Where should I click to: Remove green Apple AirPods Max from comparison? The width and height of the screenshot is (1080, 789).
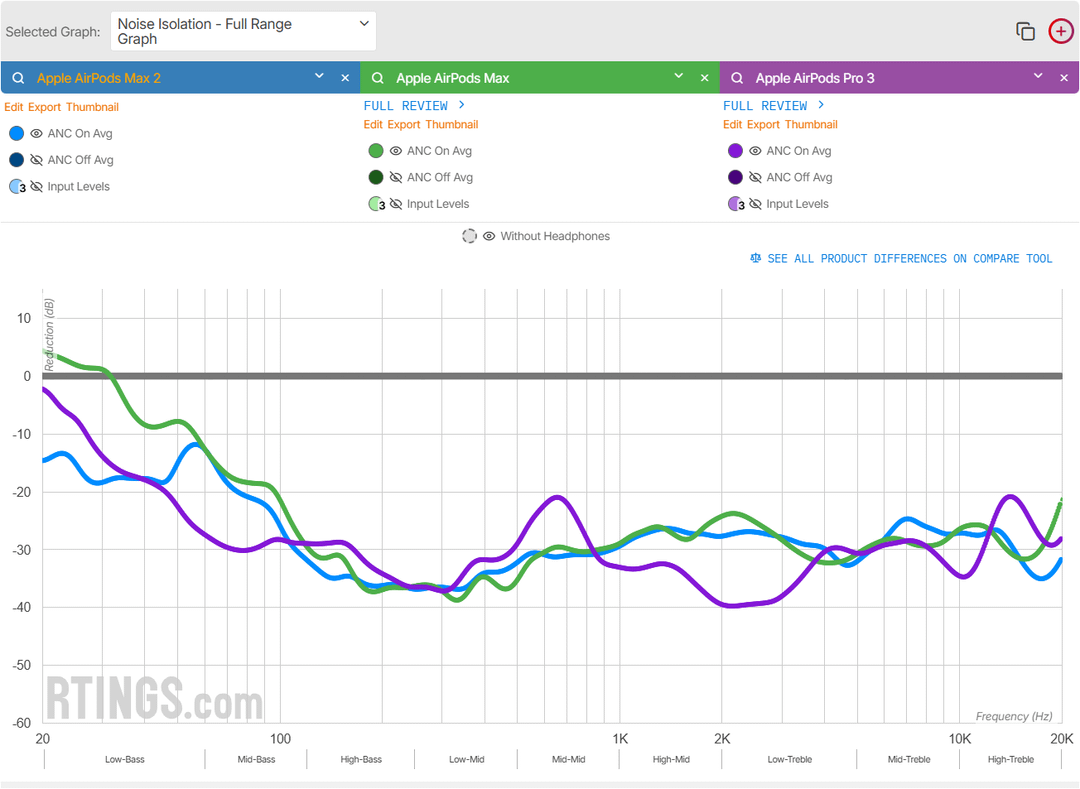(x=705, y=78)
